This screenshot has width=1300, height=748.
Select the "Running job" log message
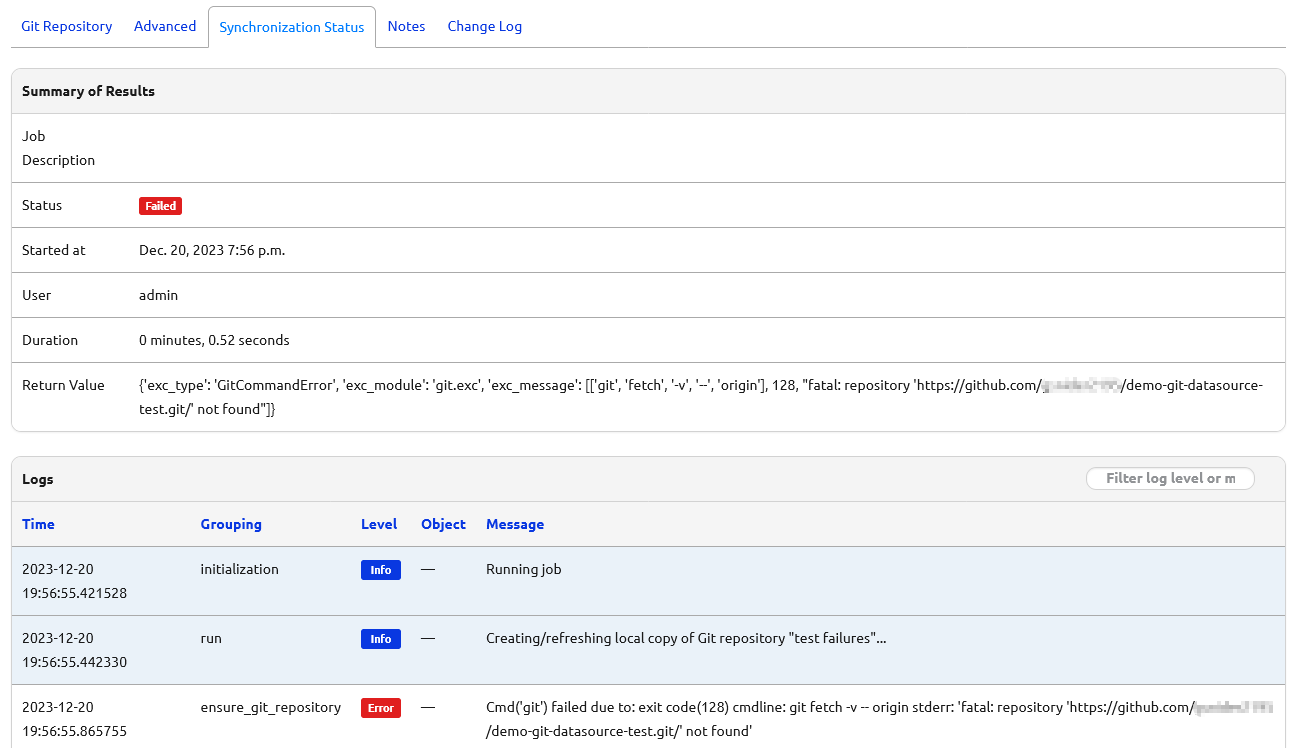(523, 570)
